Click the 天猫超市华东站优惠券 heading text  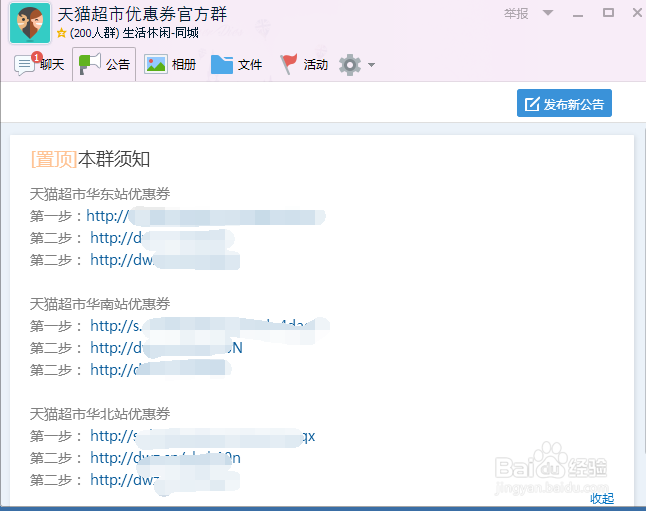point(100,194)
